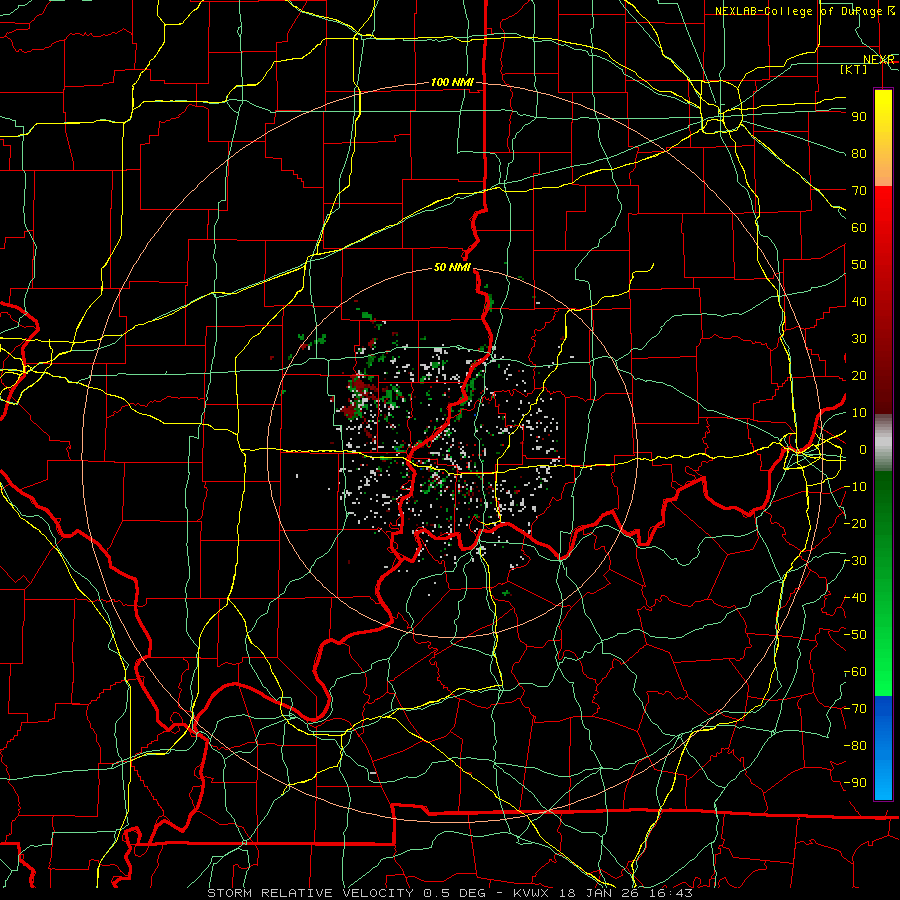Viewport: 900px width, 900px height.
Task: Select the 70 value on the velocity scale
Action: 859,191
